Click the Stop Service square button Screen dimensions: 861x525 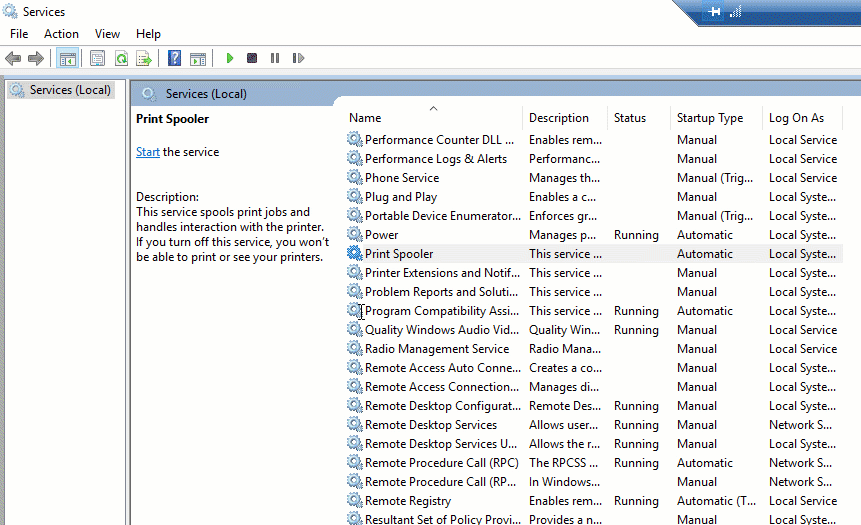(252, 59)
